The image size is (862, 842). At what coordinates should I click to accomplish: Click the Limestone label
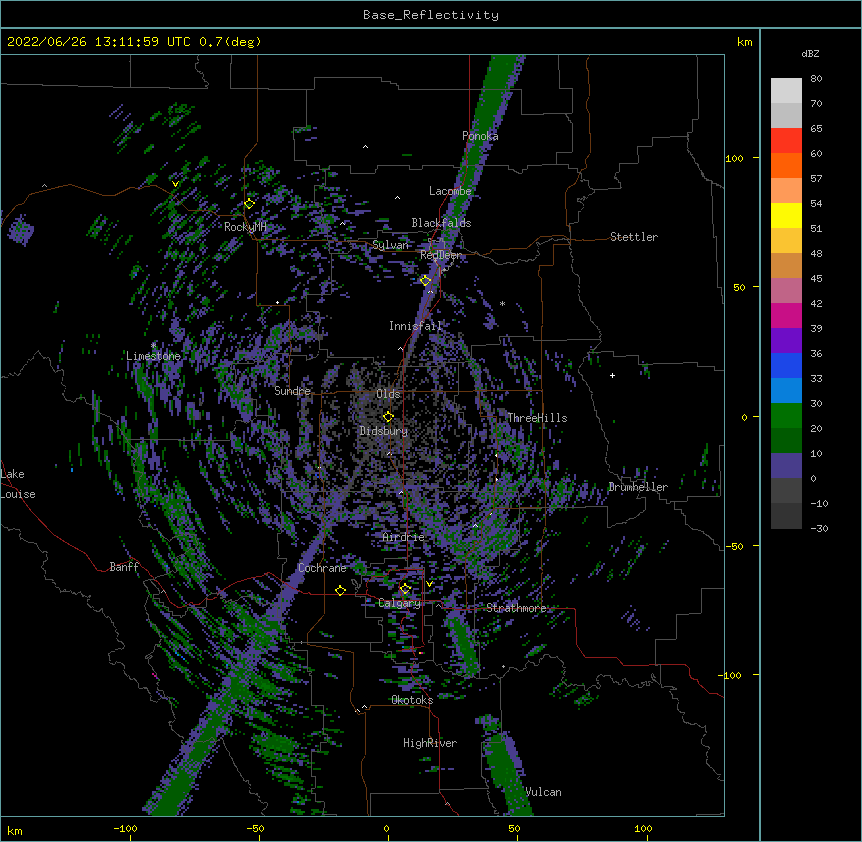click(153, 356)
